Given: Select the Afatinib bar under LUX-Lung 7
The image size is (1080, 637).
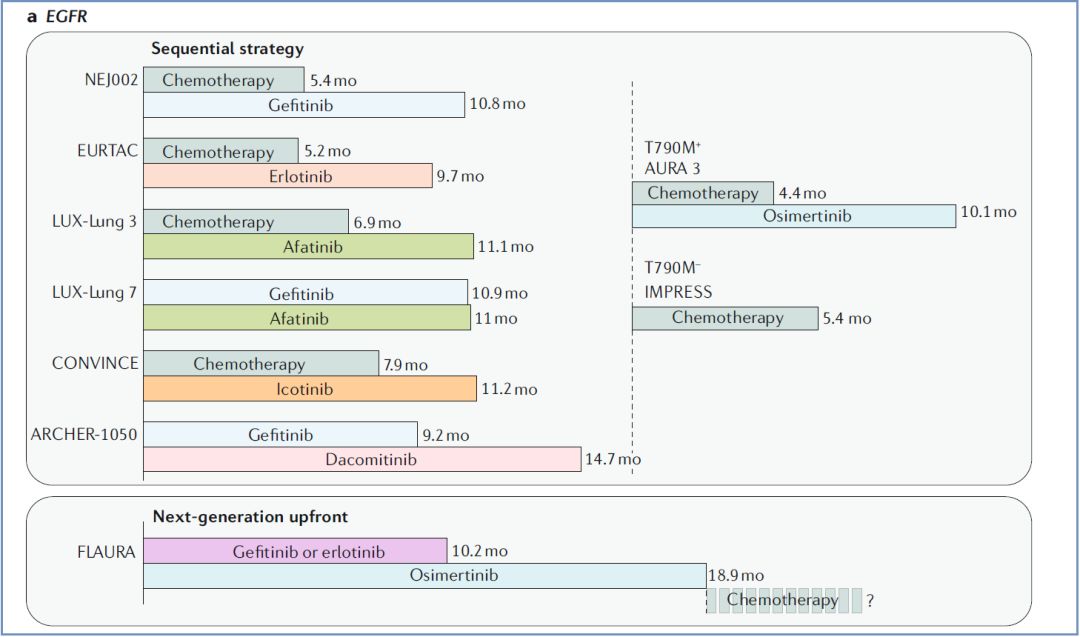Looking at the screenshot, I should pyautogui.click(x=307, y=318).
